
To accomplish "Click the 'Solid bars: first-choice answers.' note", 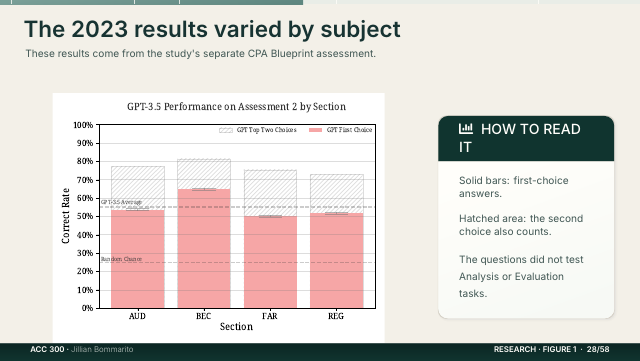I will (x=513, y=187).
